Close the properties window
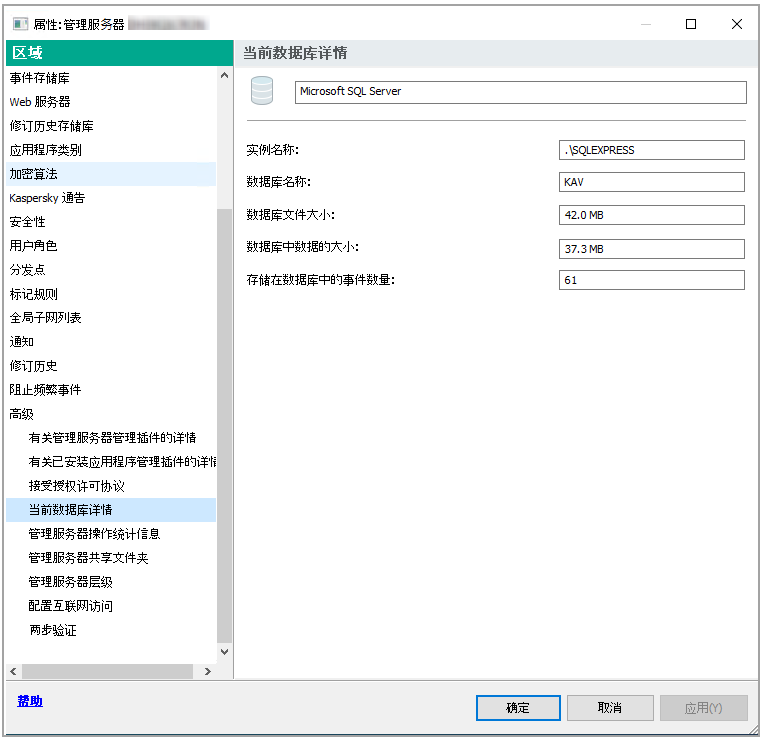This screenshot has width=763, height=739. (x=737, y=24)
